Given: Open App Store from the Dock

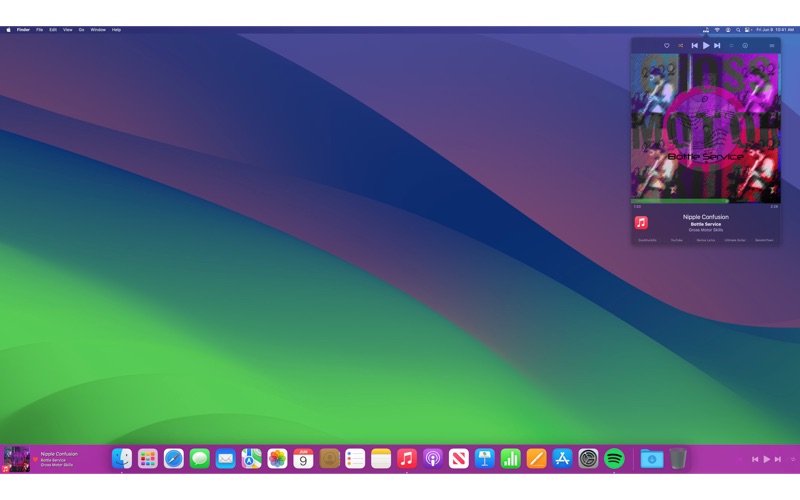Looking at the screenshot, I should tap(562, 458).
